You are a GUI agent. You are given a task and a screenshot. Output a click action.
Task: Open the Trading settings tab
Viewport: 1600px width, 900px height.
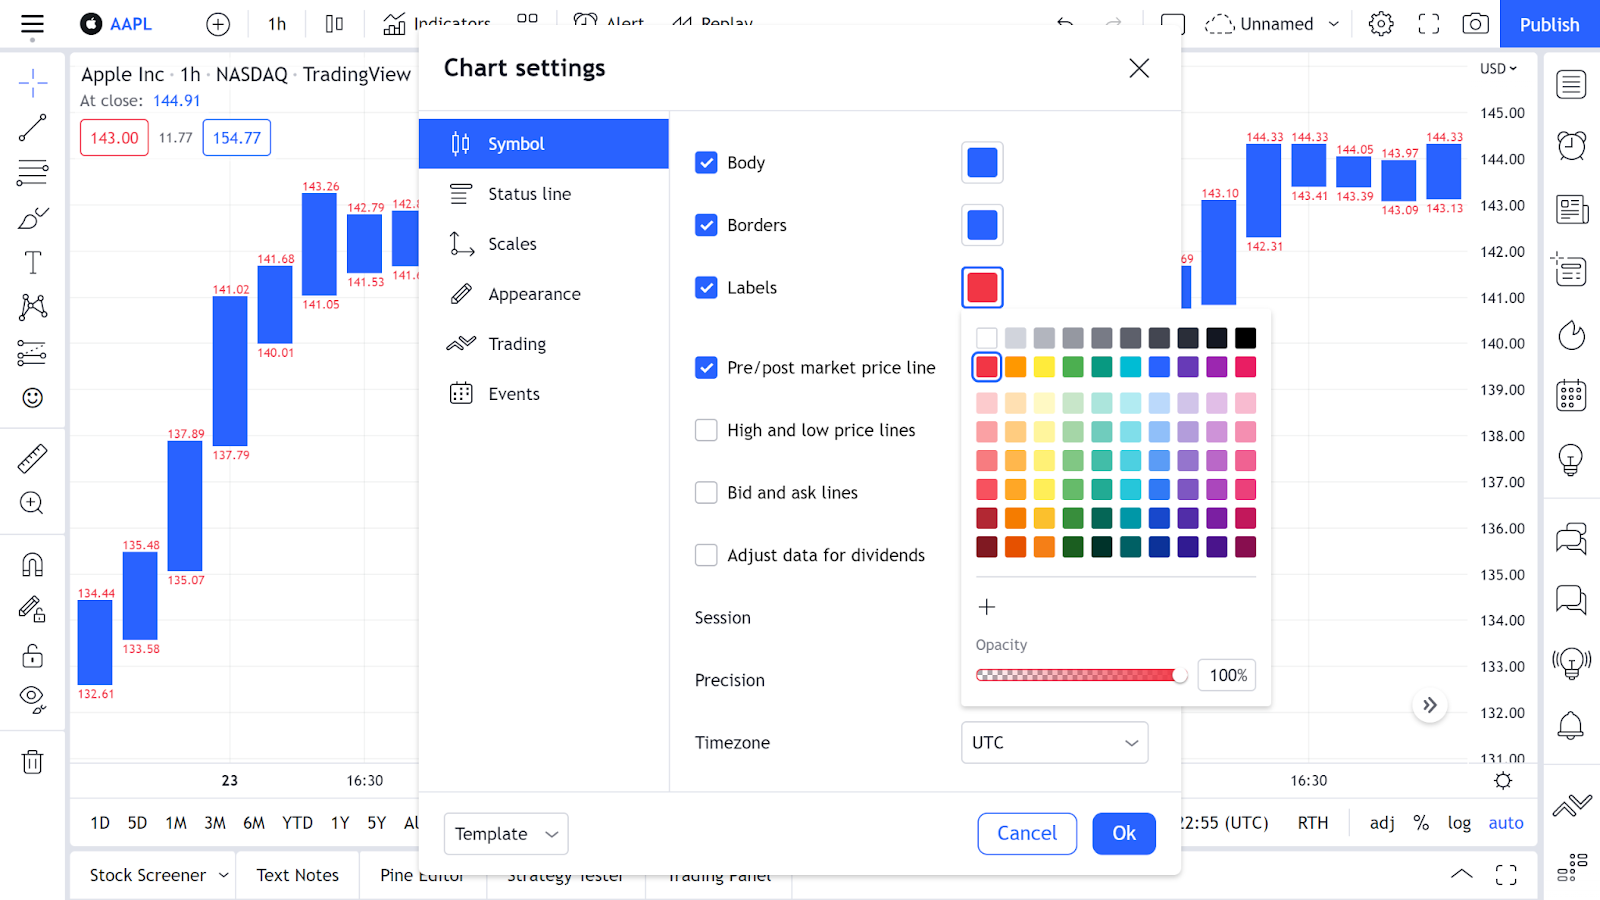tap(544, 344)
